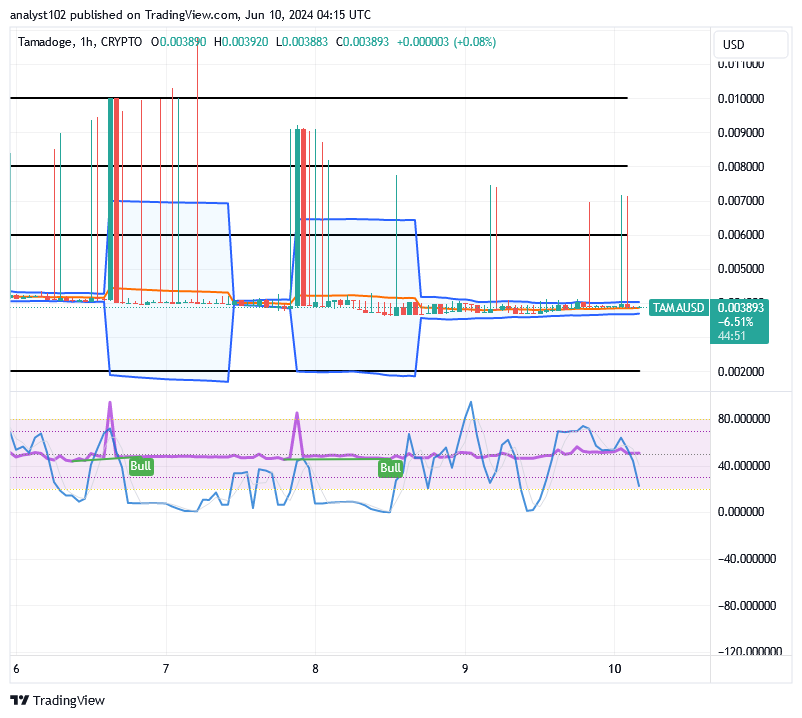Click the 0.010000 price axis label

pos(741,99)
